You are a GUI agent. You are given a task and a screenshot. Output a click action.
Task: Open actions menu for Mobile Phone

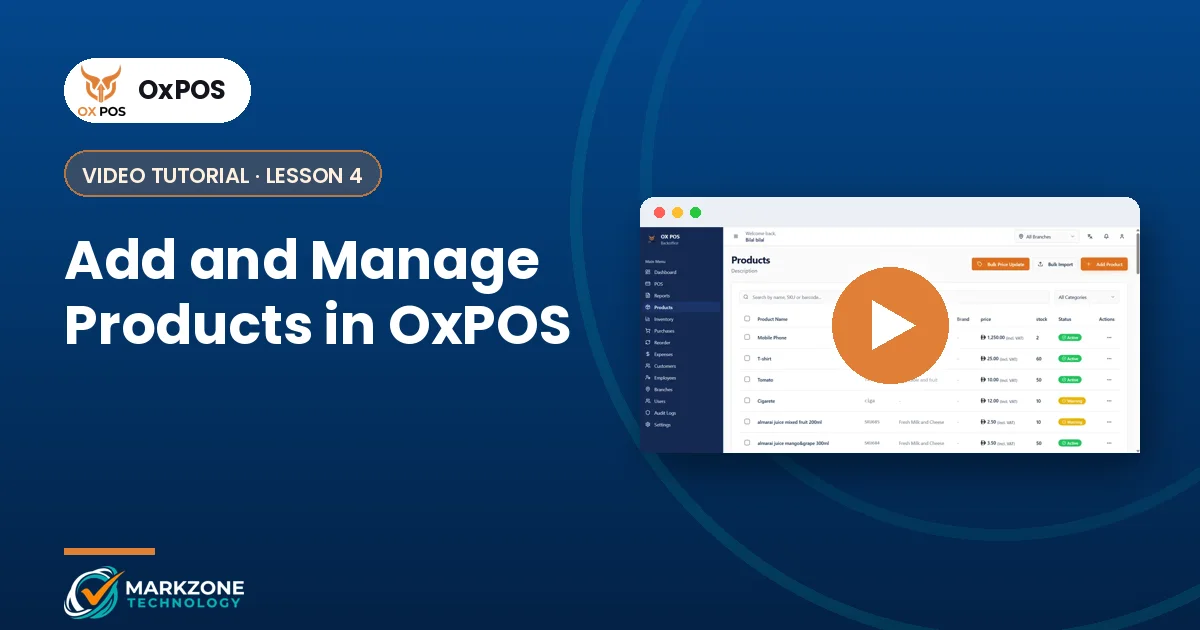1108,338
